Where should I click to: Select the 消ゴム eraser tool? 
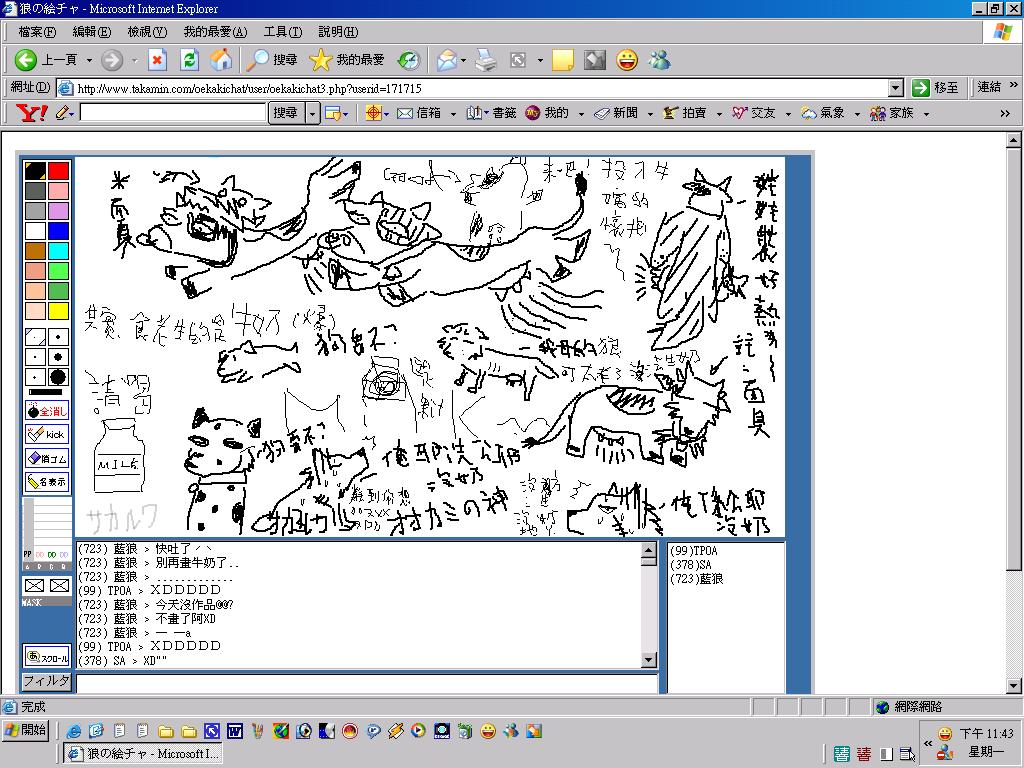(x=47, y=458)
